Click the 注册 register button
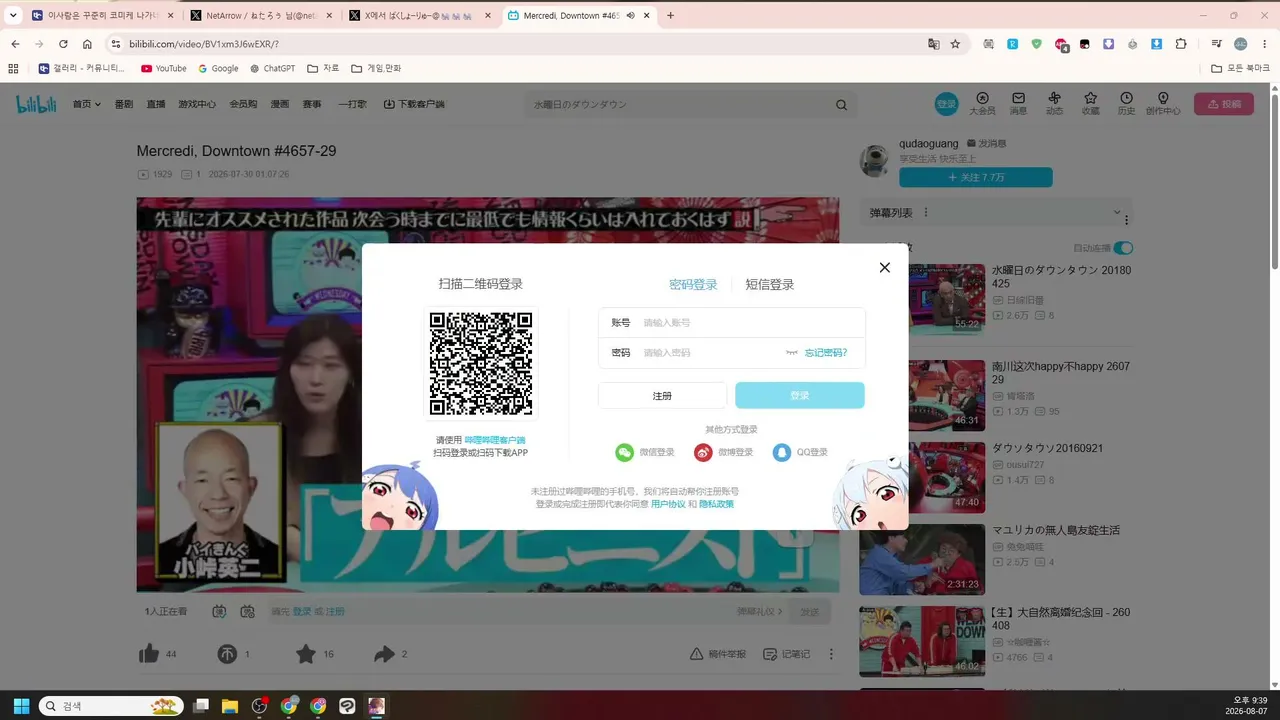 [x=662, y=396]
